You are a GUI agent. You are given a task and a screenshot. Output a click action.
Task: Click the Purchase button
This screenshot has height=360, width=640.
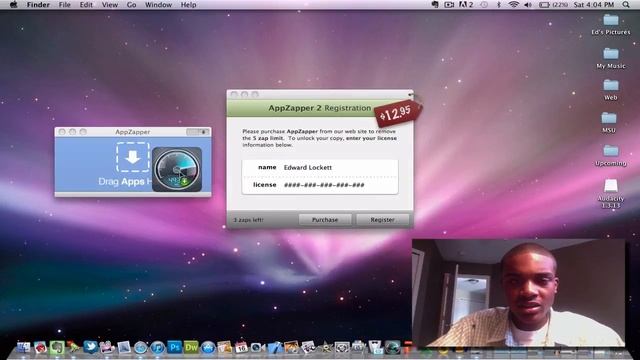(325, 220)
